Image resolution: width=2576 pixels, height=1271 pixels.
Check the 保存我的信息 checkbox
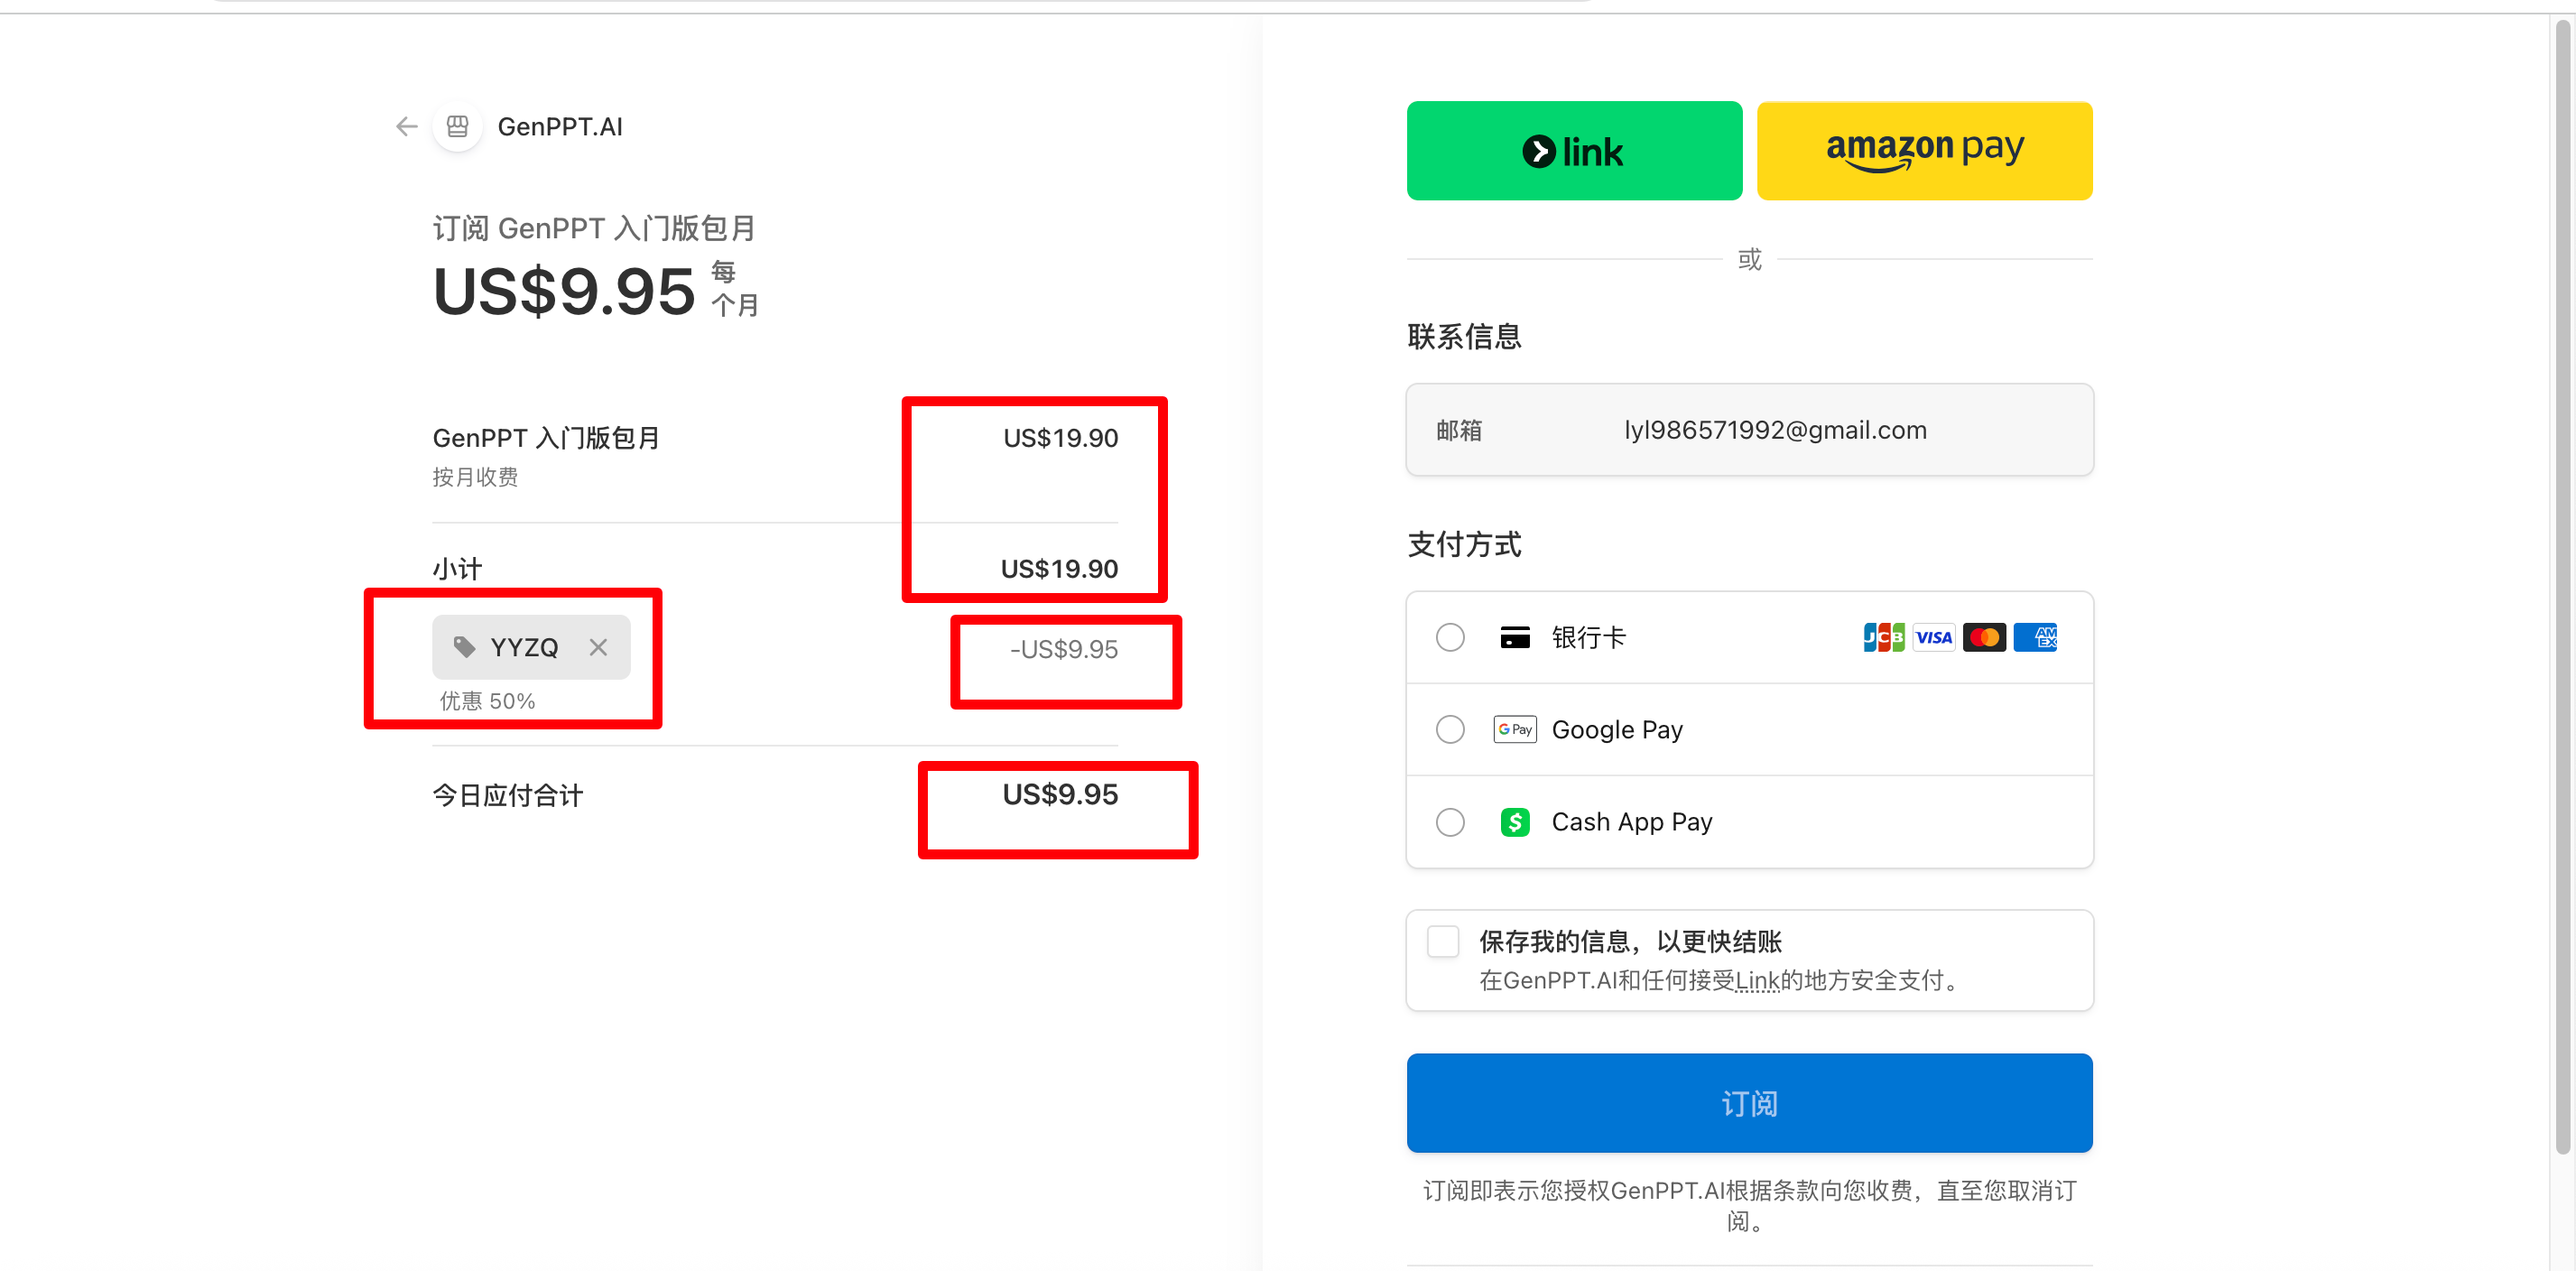1443,941
